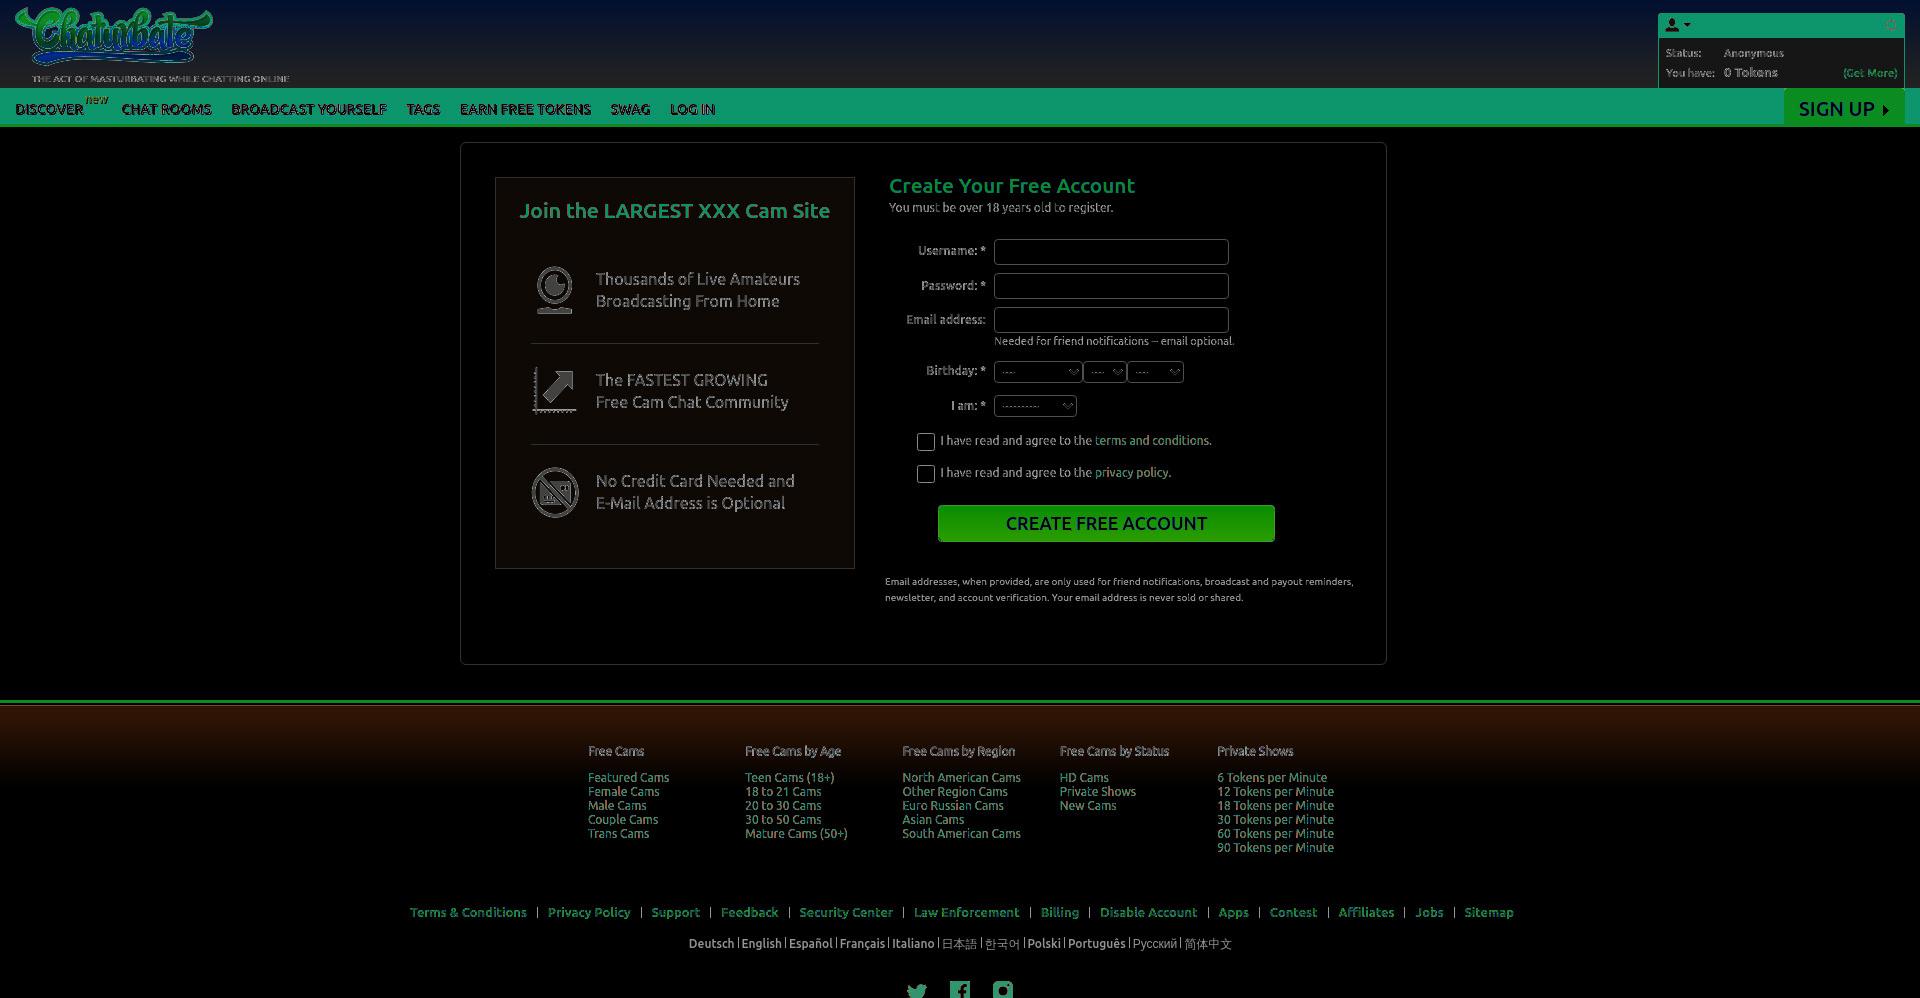Image resolution: width=1920 pixels, height=998 pixels.
Task: Switch language to Português
Action: tap(1097, 944)
